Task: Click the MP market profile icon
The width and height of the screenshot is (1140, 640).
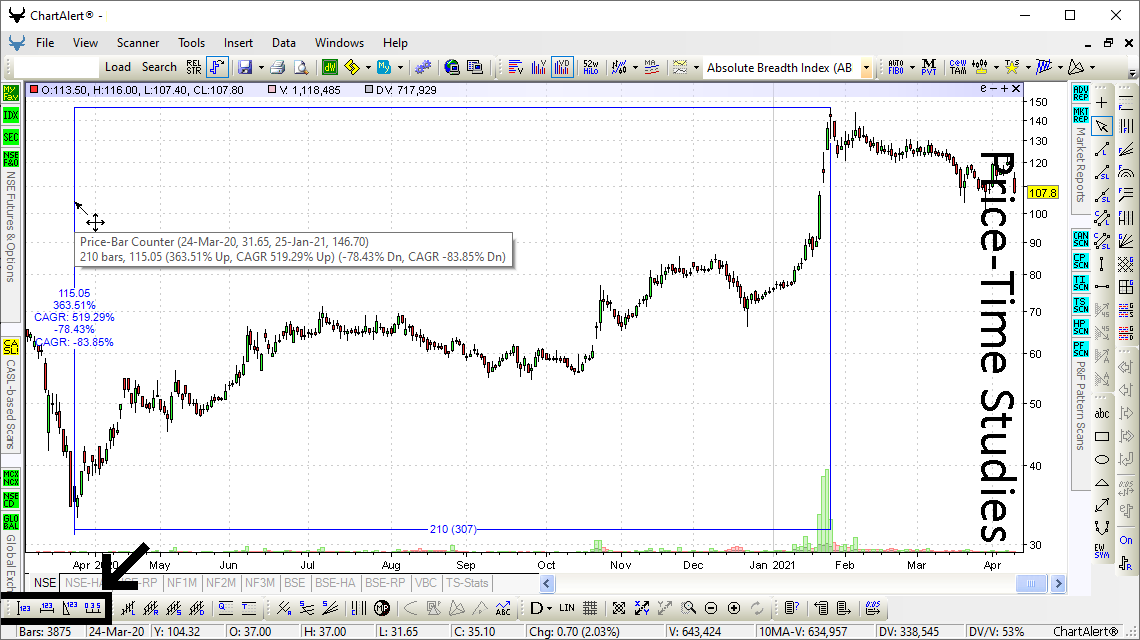Action: (x=382, y=608)
